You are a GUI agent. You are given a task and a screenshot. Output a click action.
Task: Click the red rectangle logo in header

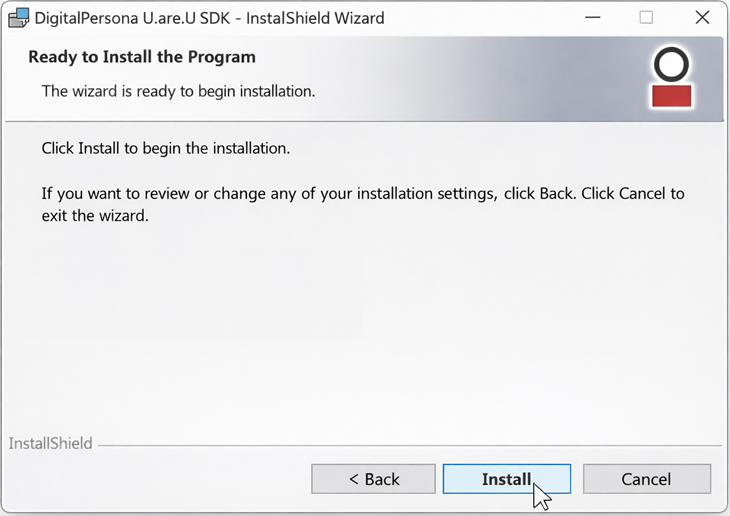click(x=672, y=96)
